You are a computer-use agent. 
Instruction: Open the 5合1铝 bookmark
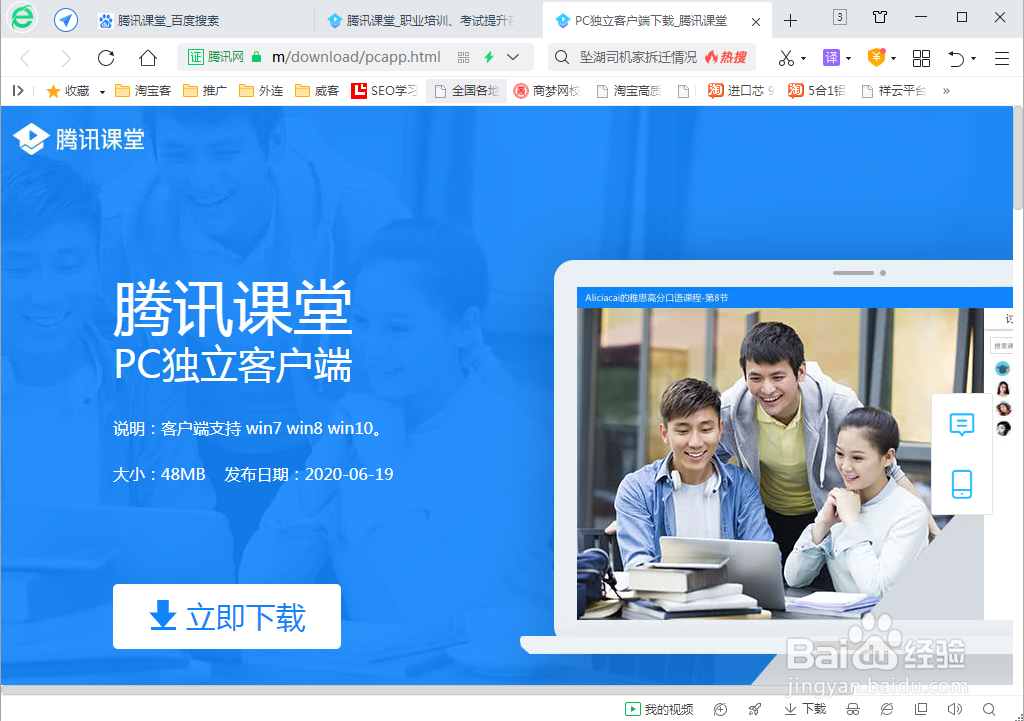tap(816, 91)
